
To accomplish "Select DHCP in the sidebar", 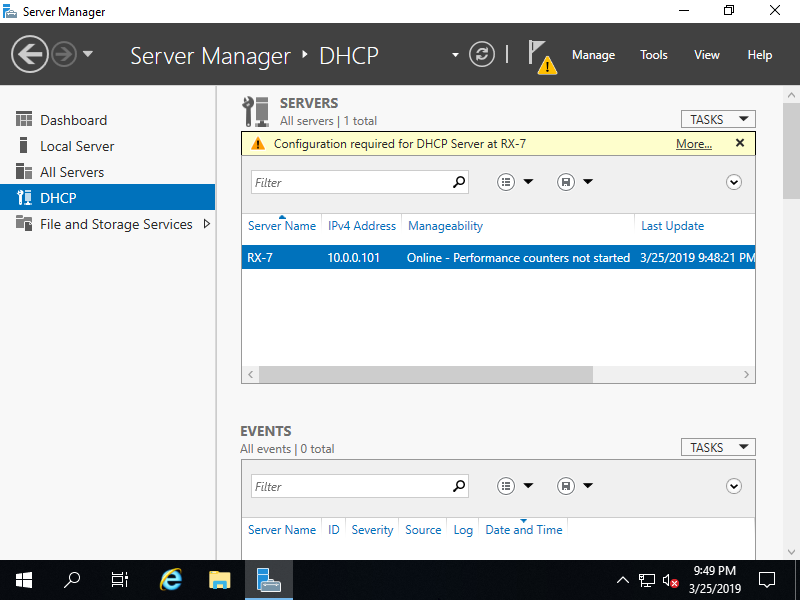I will (107, 197).
